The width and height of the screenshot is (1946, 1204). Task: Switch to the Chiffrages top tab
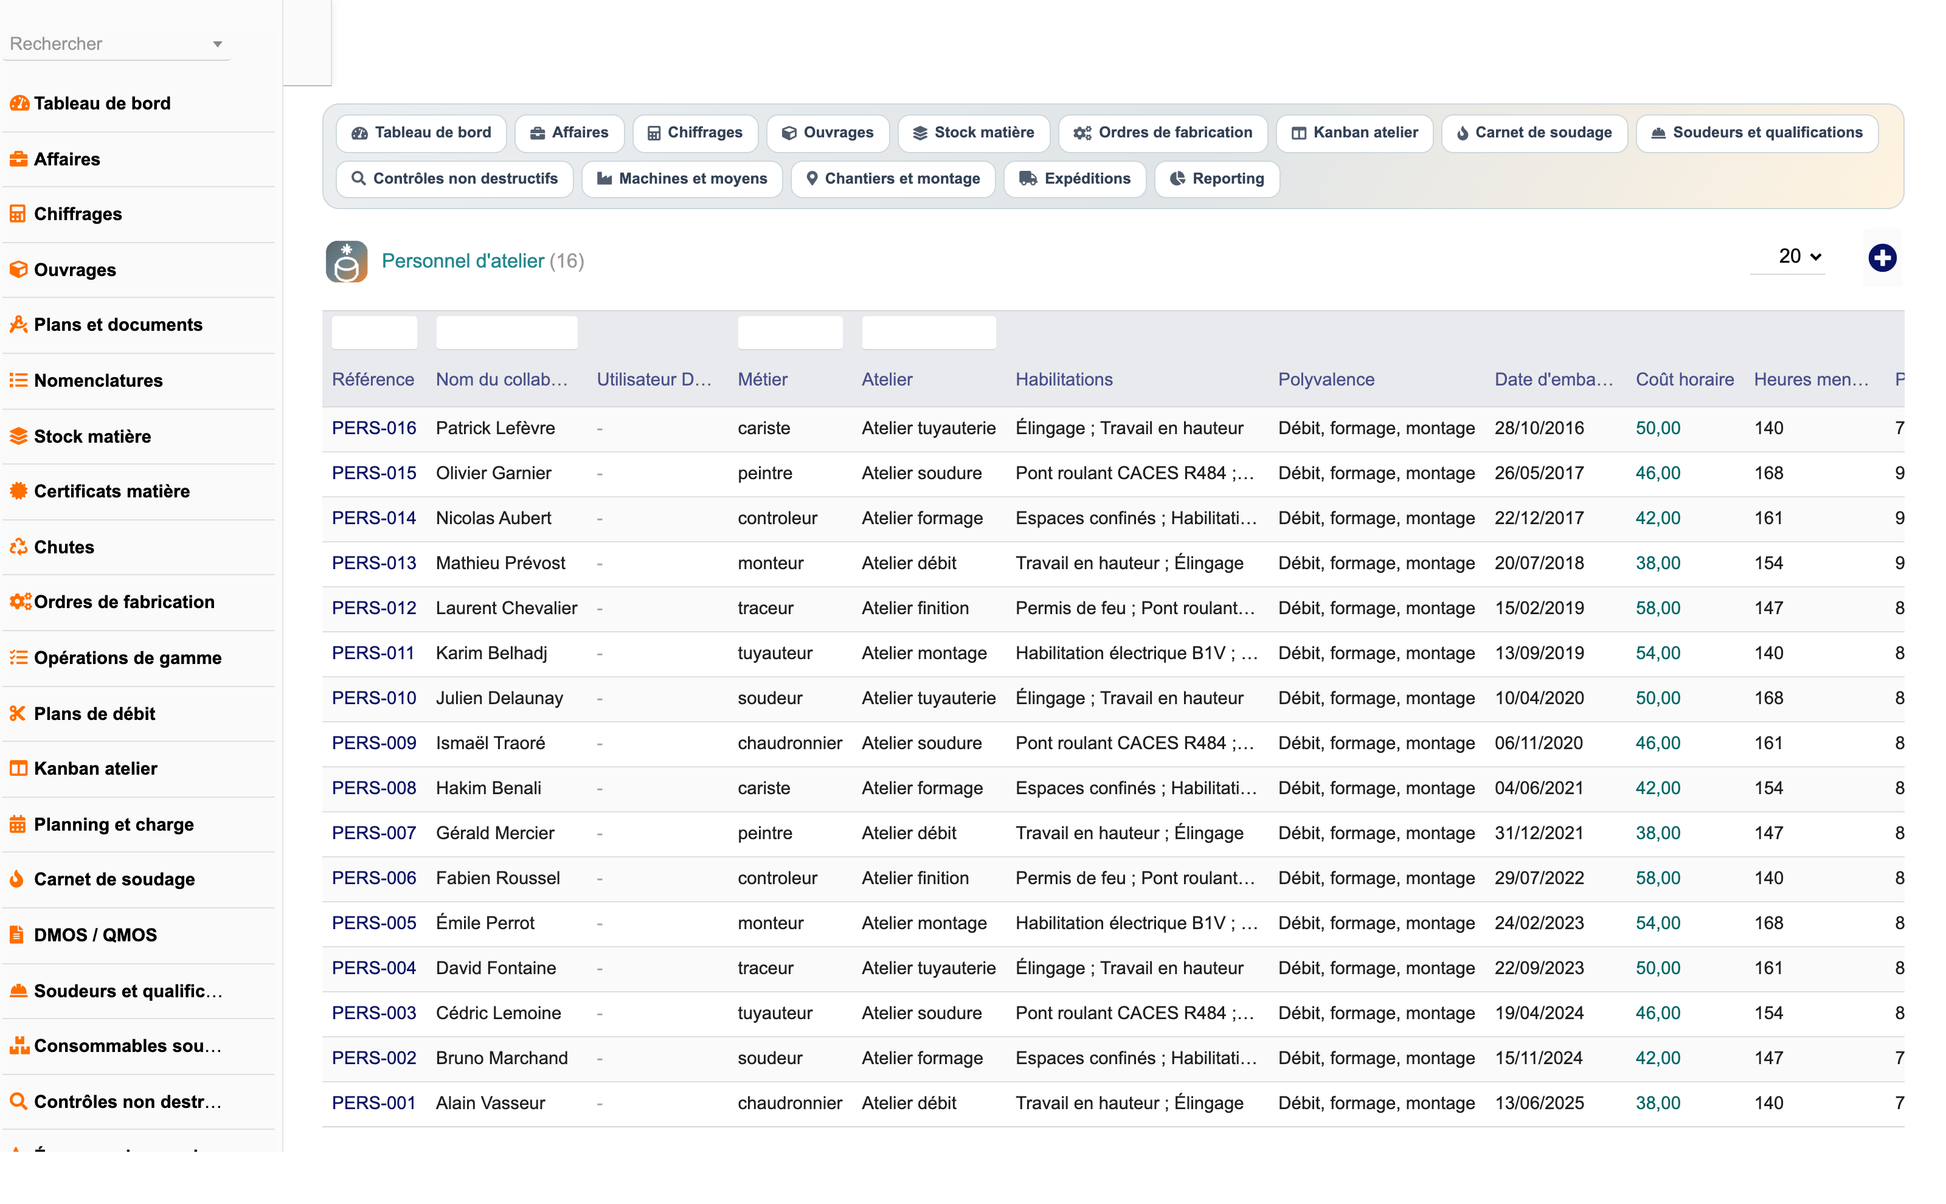pos(695,133)
